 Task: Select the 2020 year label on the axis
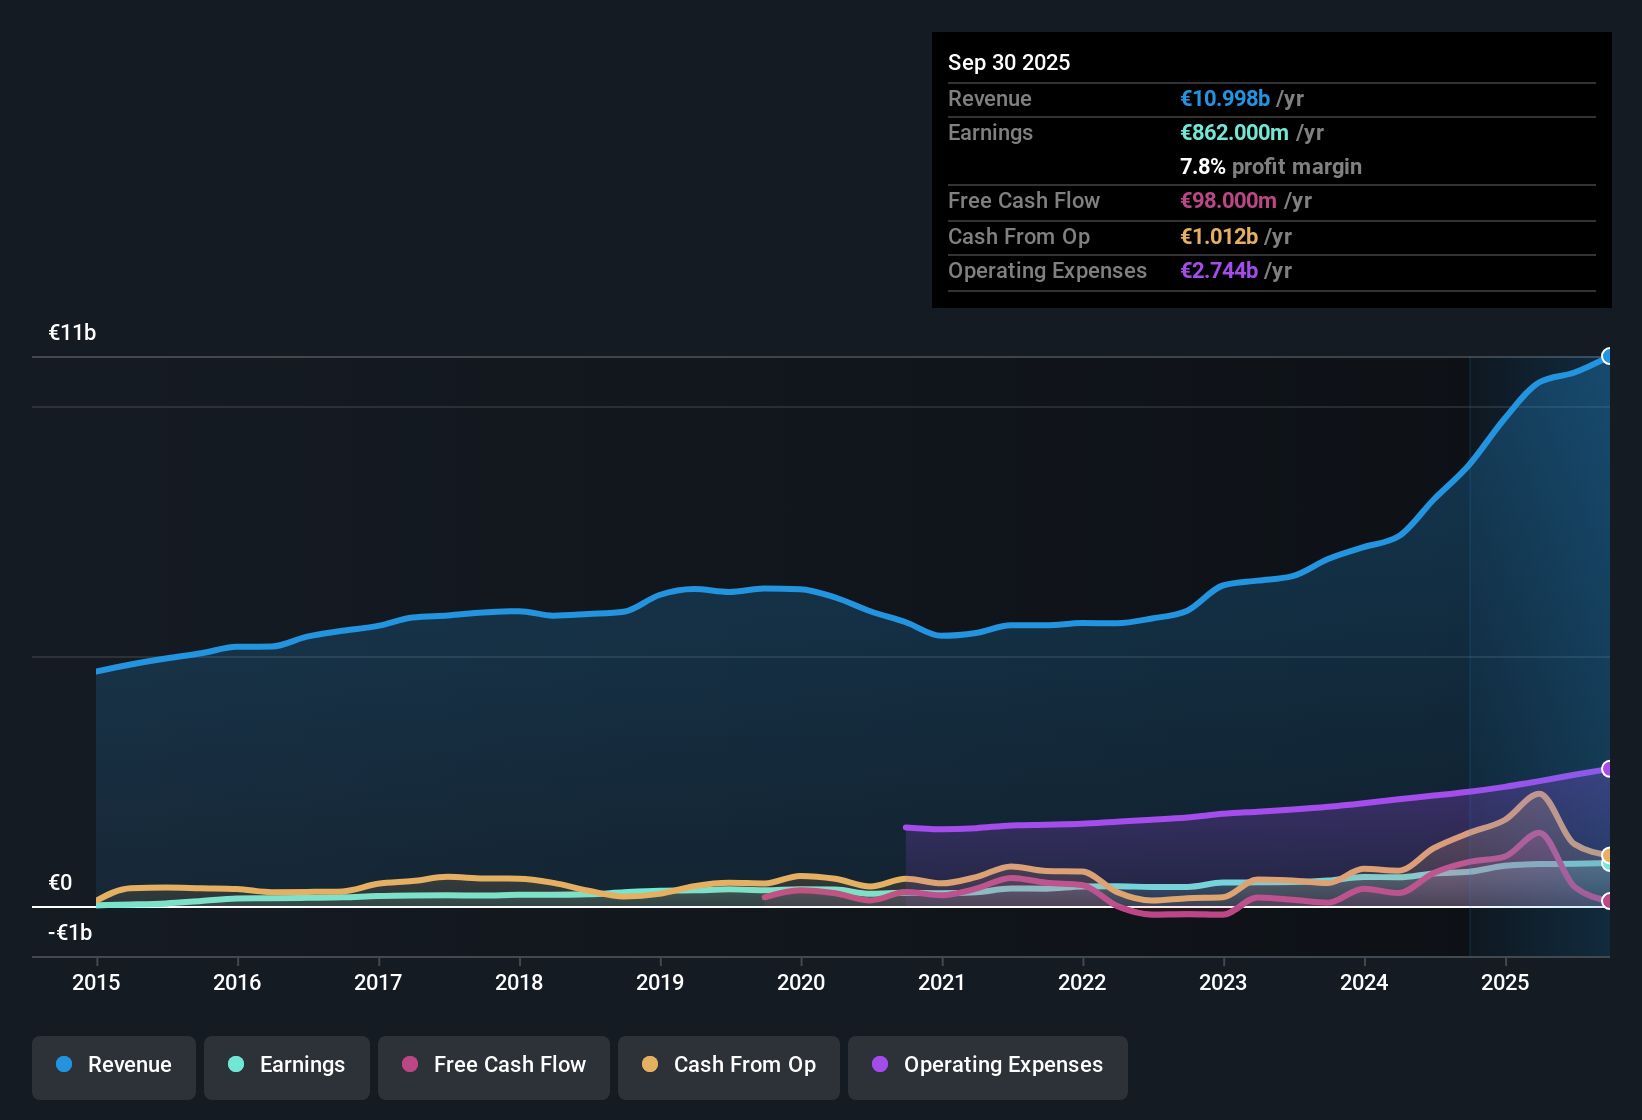801,983
